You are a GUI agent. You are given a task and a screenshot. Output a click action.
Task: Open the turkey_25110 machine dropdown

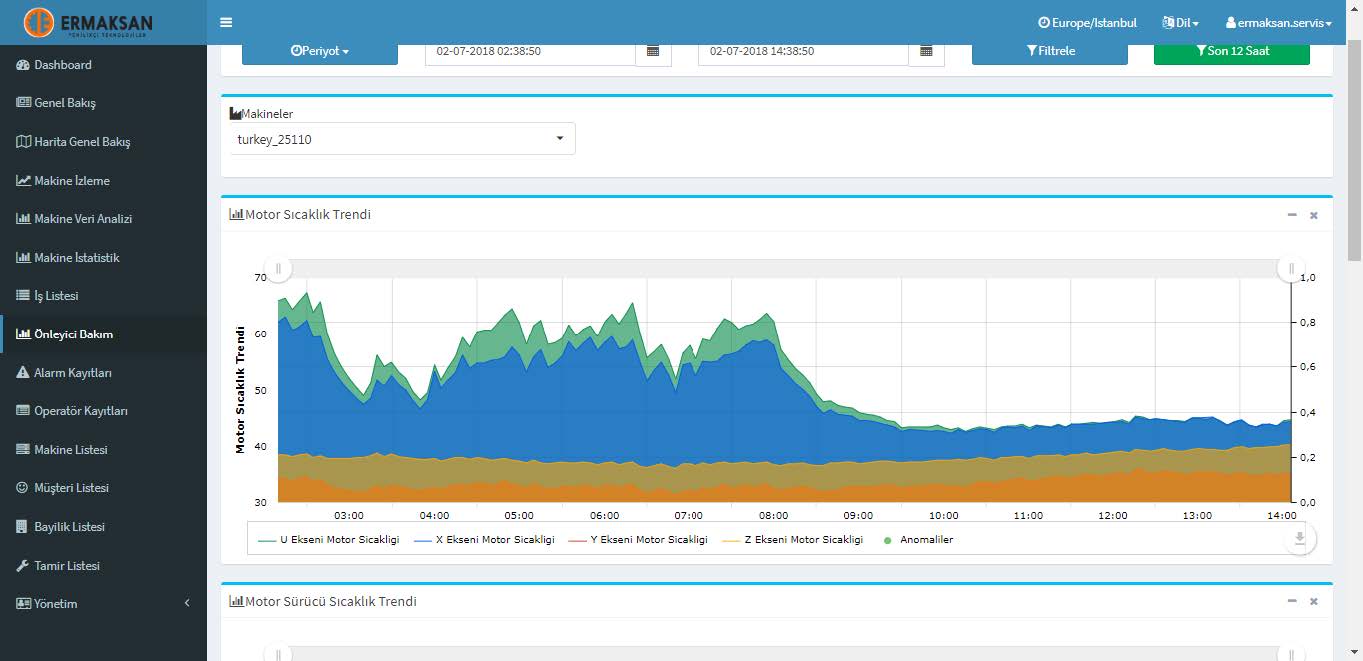(402, 139)
